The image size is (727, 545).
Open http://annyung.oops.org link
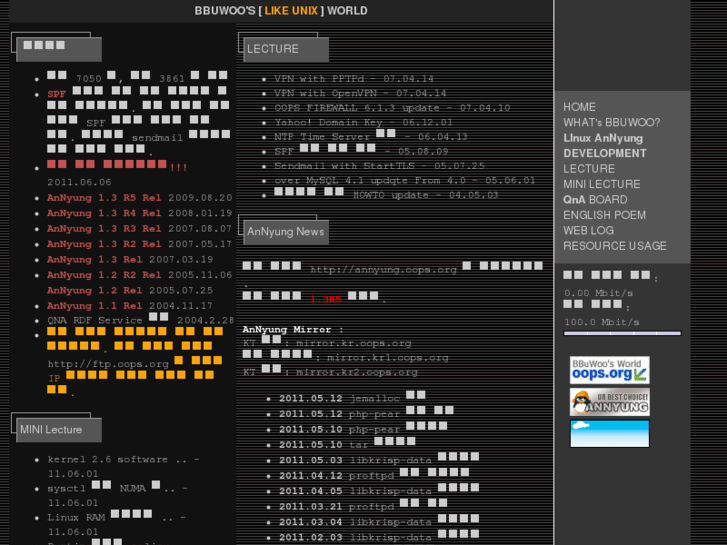(x=383, y=269)
